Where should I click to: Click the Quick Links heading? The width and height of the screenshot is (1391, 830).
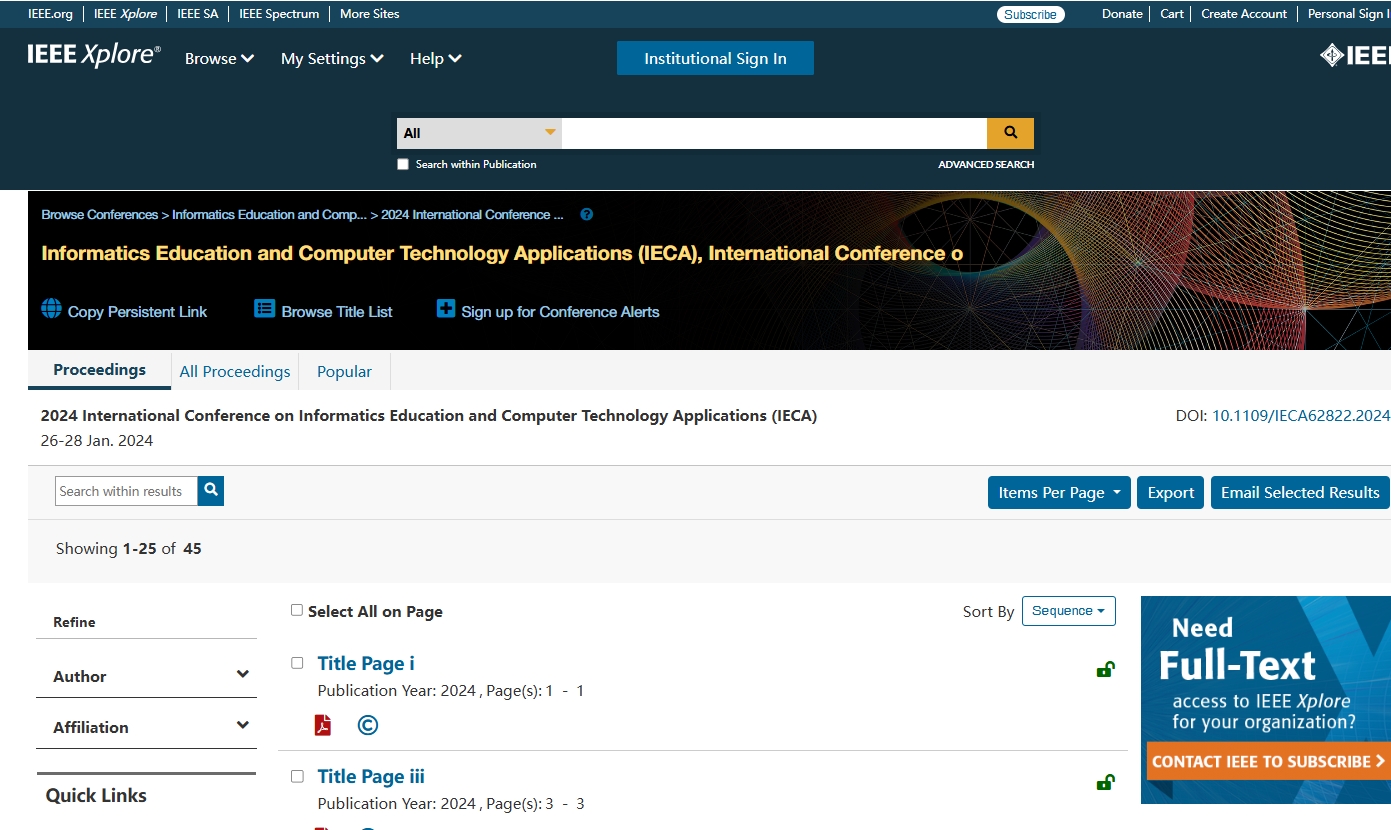pos(96,795)
